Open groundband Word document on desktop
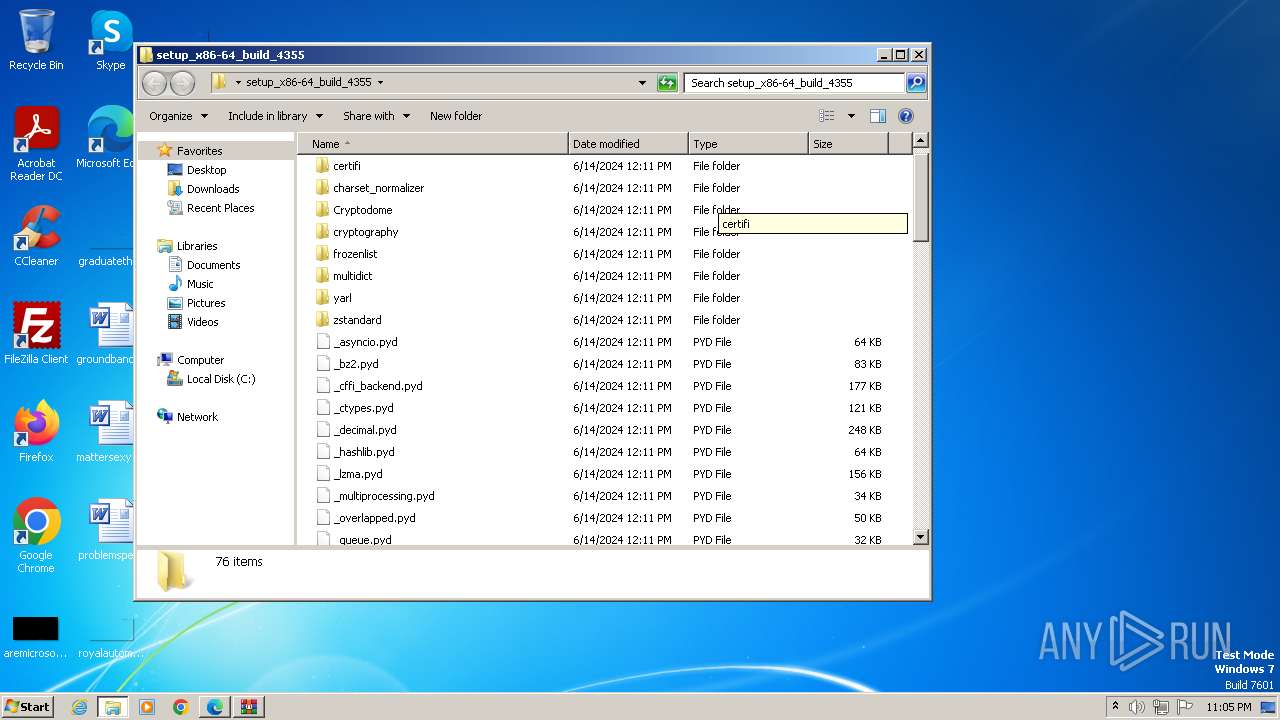 coord(106,334)
